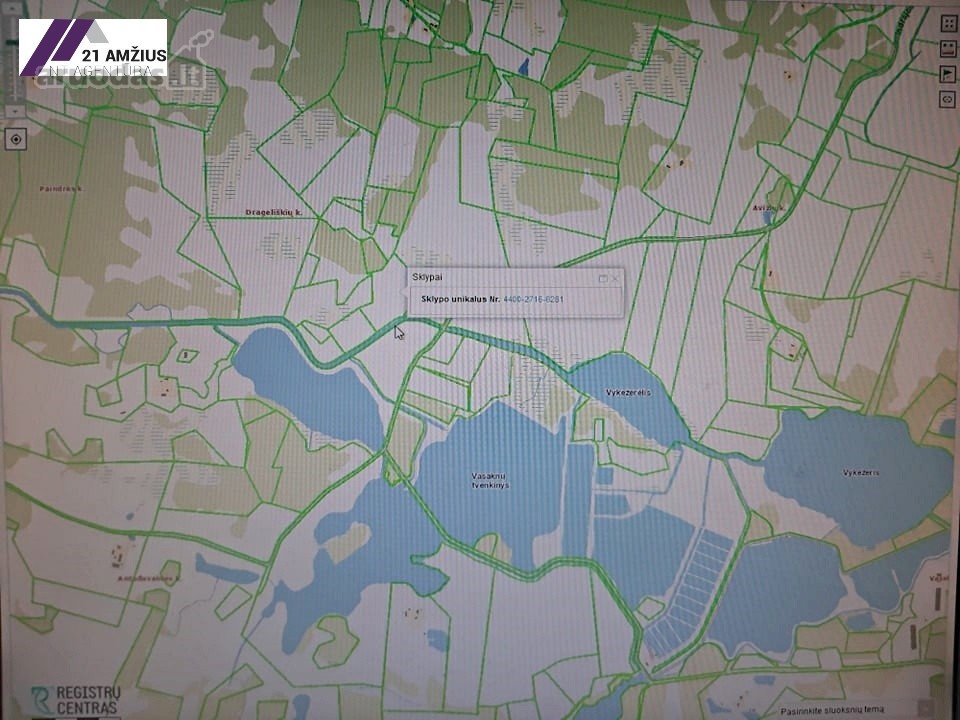This screenshot has width=960, height=720.
Task: Click the zoom-out button below the zoom slider
Action: click(x=15, y=111)
